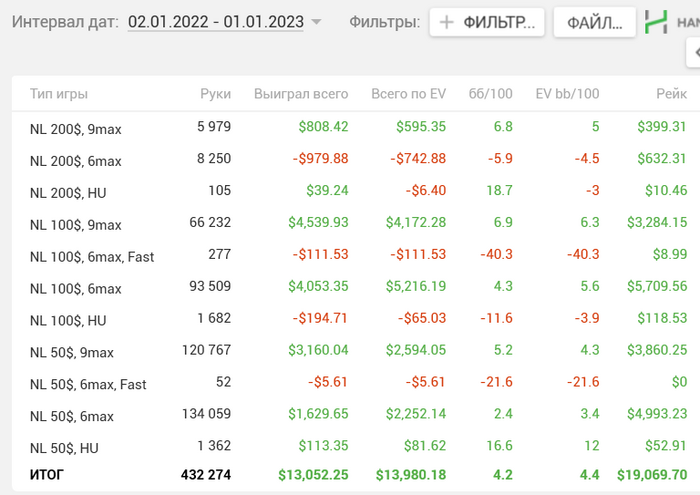Sort by Выиграл всего column header
This screenshot has height=495, width=700.
click(301, 94)
